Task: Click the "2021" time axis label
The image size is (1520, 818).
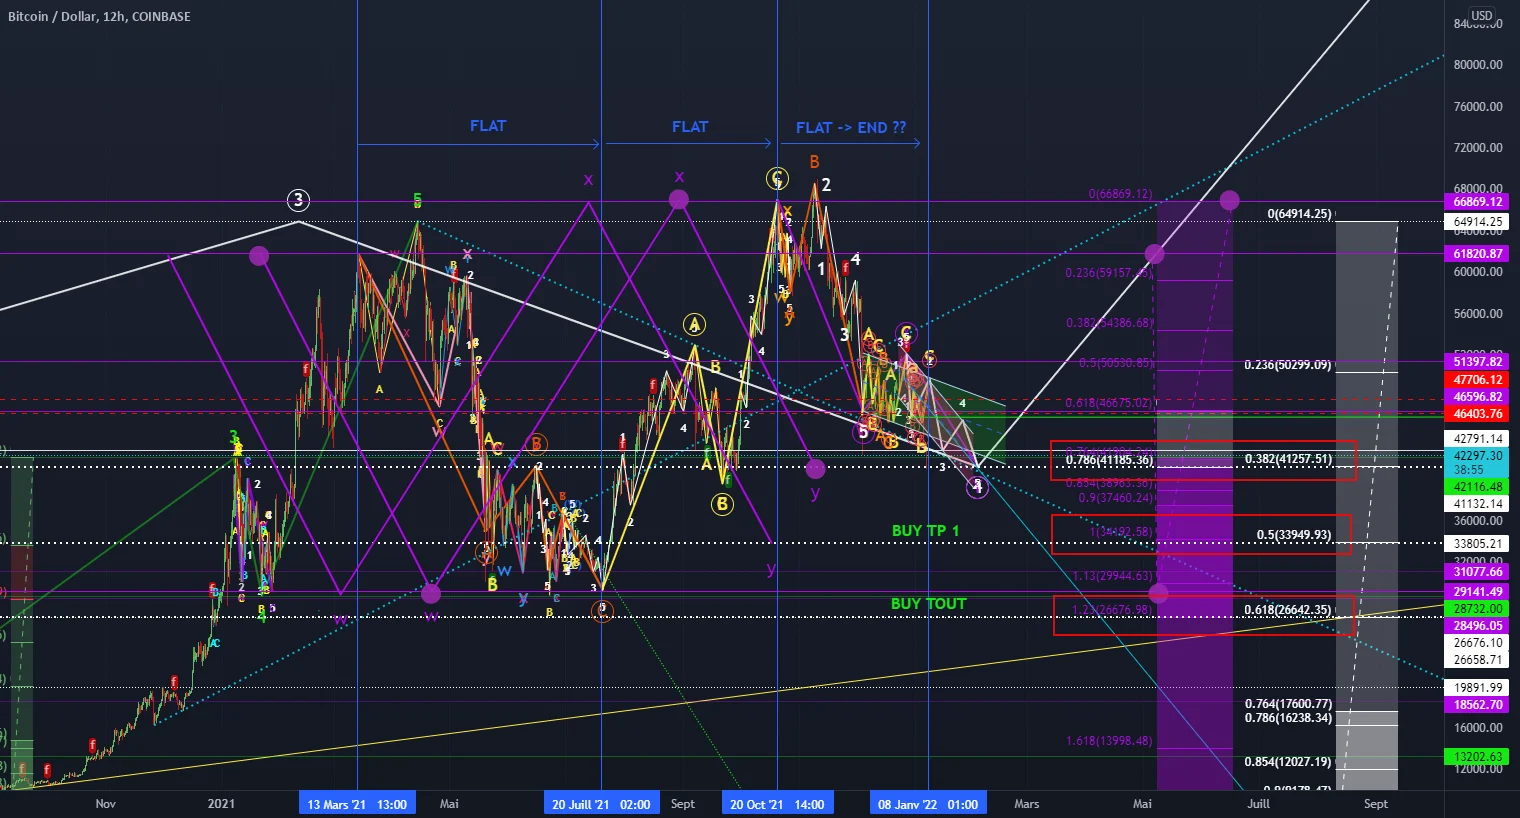Action: click(x=221, y=804)
